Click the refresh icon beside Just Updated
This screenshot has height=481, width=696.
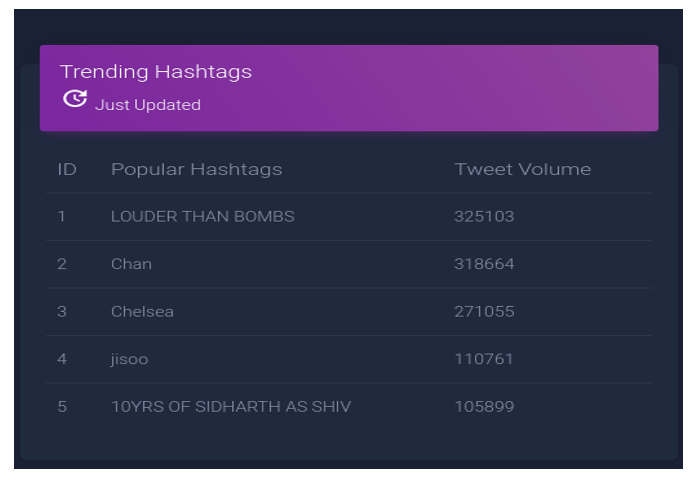[74, 98]
